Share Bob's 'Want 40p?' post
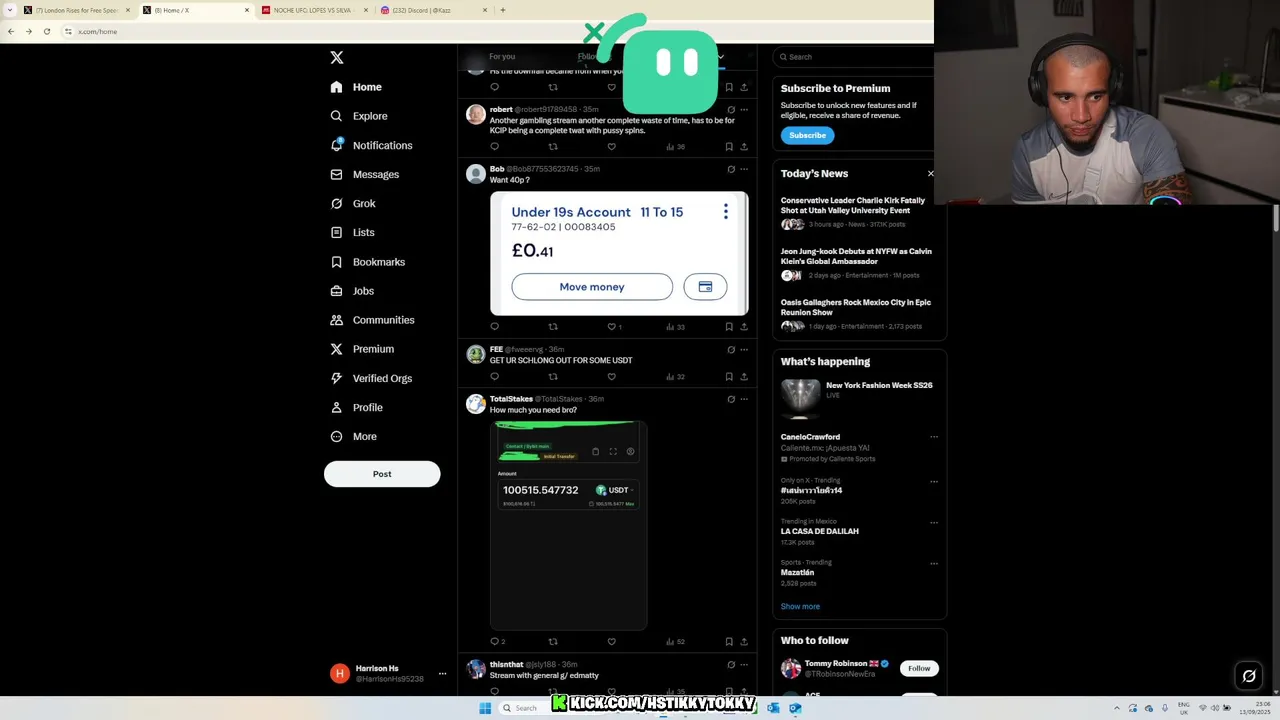The width and height of the screenshot is (1280, 720). [744, 326]
